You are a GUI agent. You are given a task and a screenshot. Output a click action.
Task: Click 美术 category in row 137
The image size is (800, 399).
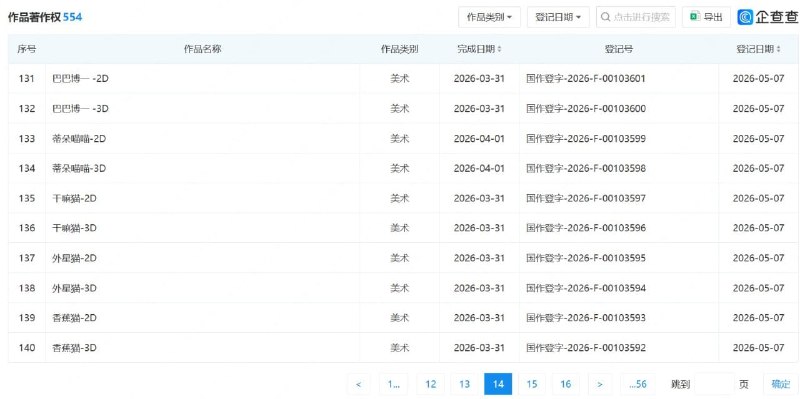(399, 258)
